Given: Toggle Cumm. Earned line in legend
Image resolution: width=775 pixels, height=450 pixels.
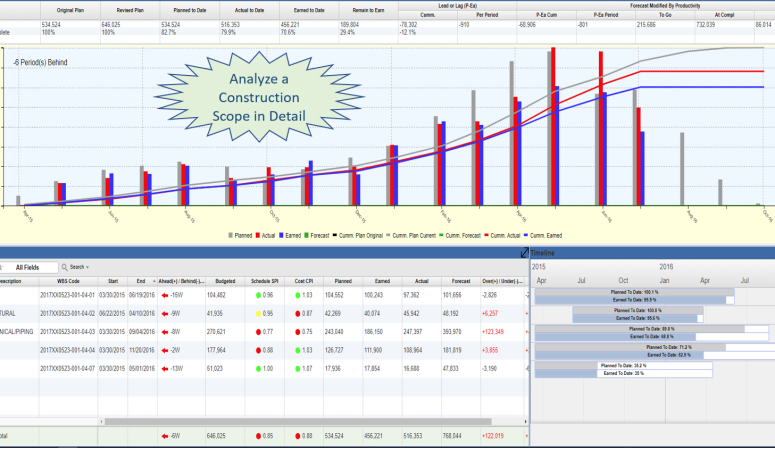Looking at the screenshot, I should point(534,234).
